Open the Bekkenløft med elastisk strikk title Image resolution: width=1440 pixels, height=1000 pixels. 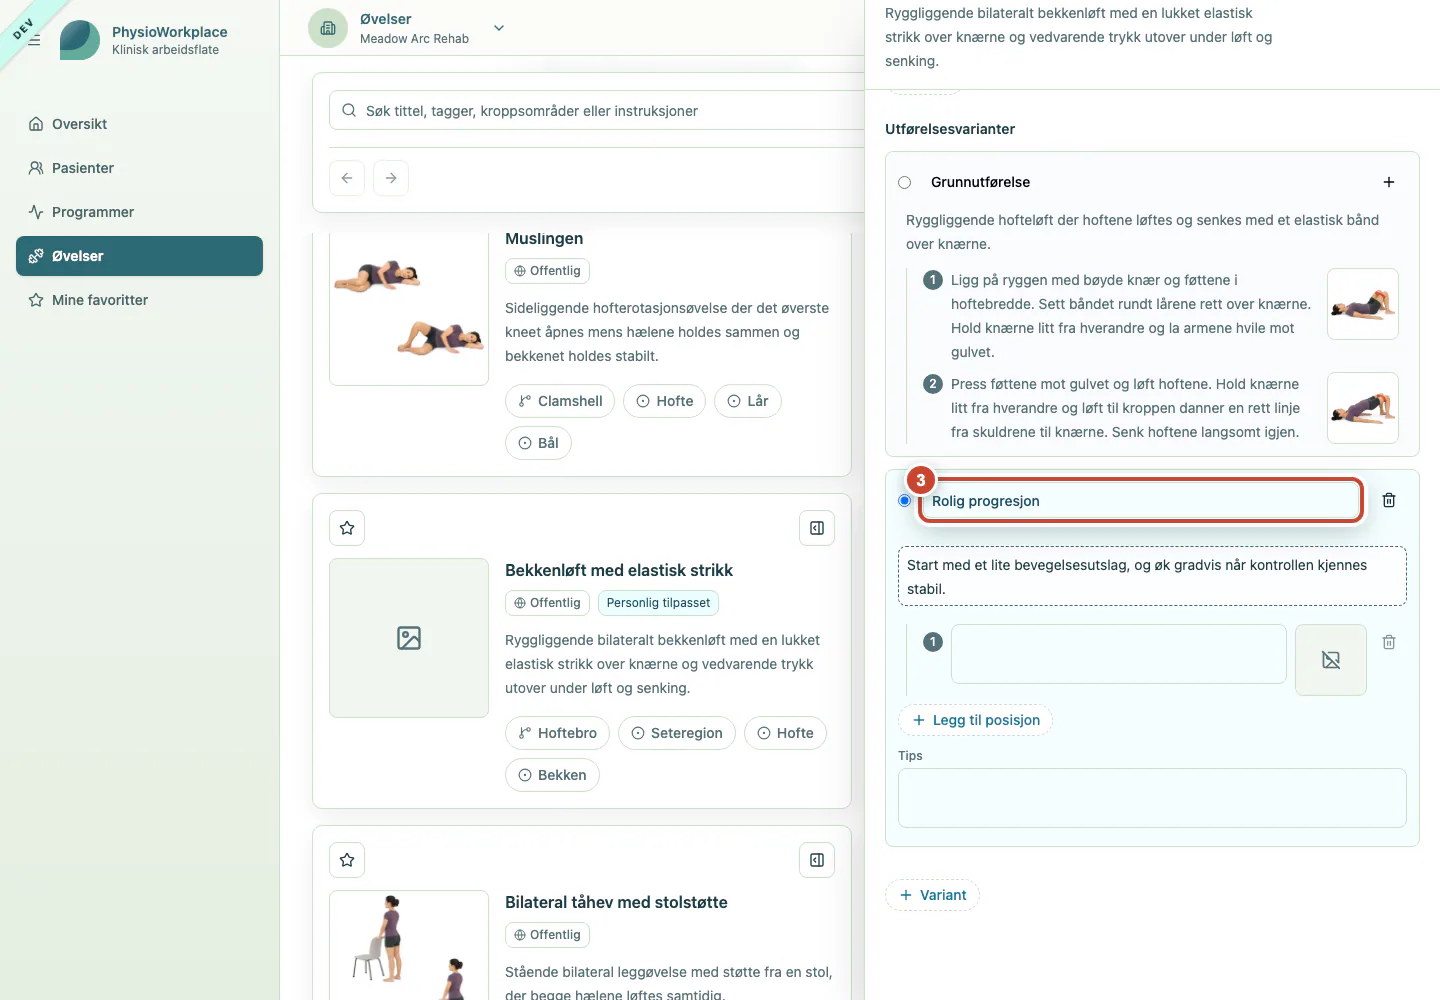[619, 570]
